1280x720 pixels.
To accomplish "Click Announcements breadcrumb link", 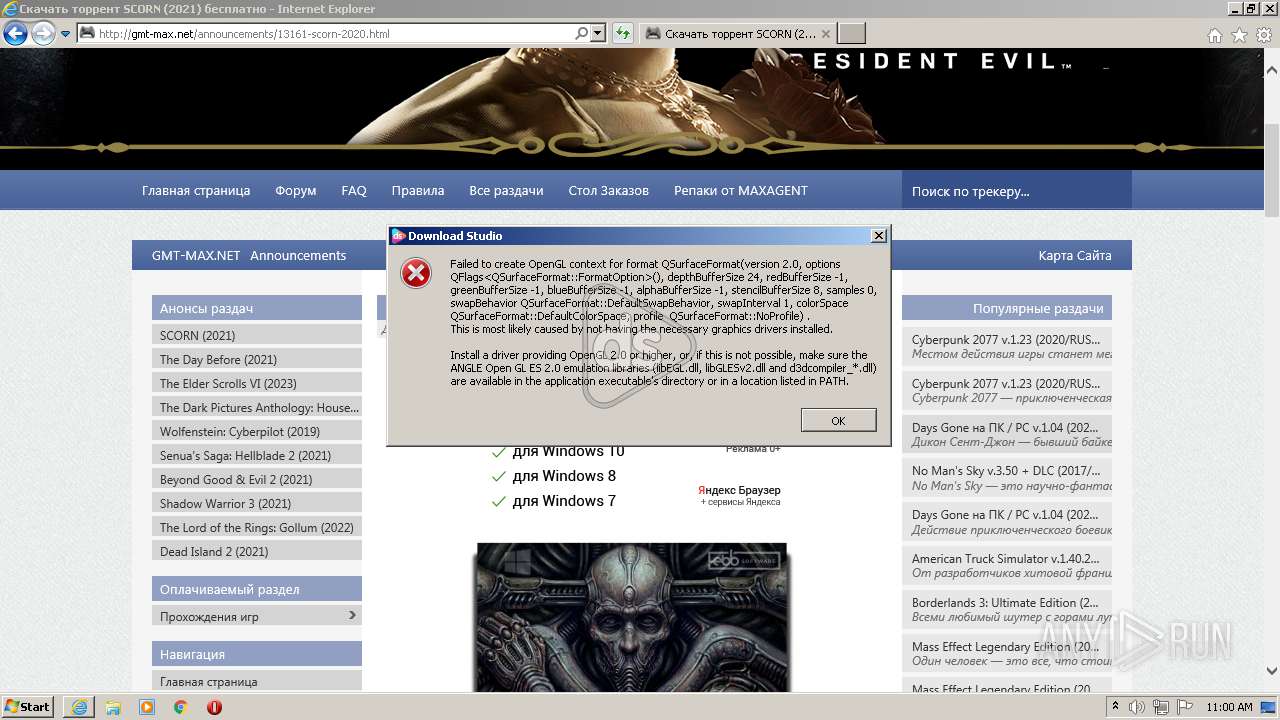I will click(x=298, y=255).
